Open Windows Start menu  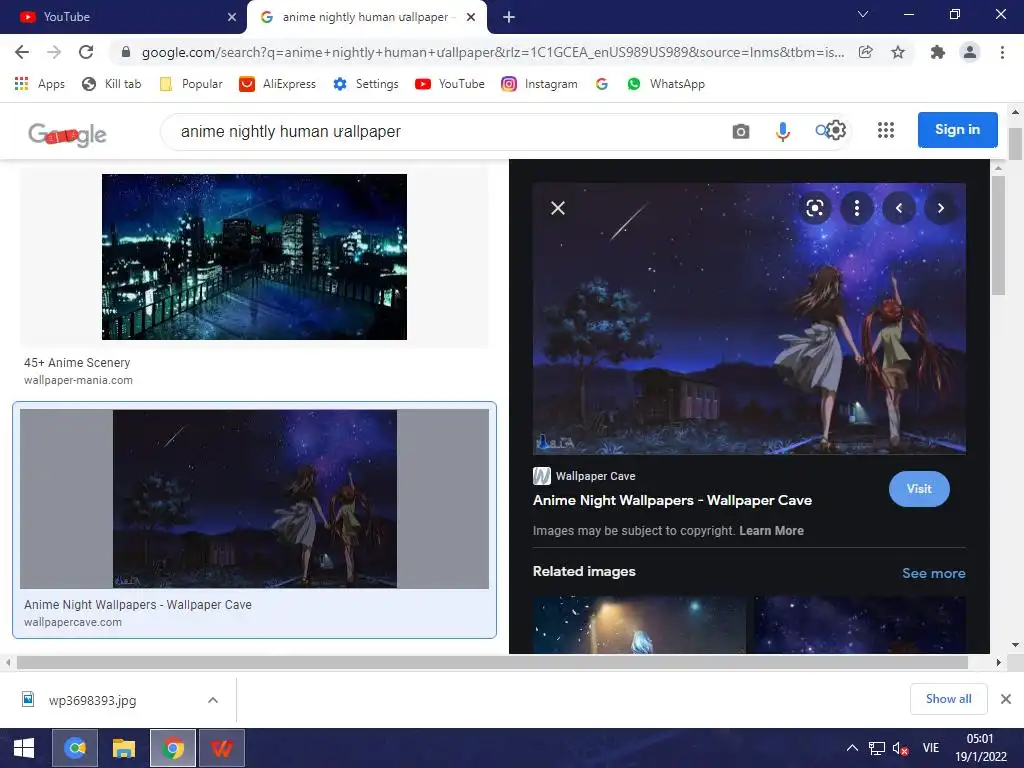[x=24, y=748]
